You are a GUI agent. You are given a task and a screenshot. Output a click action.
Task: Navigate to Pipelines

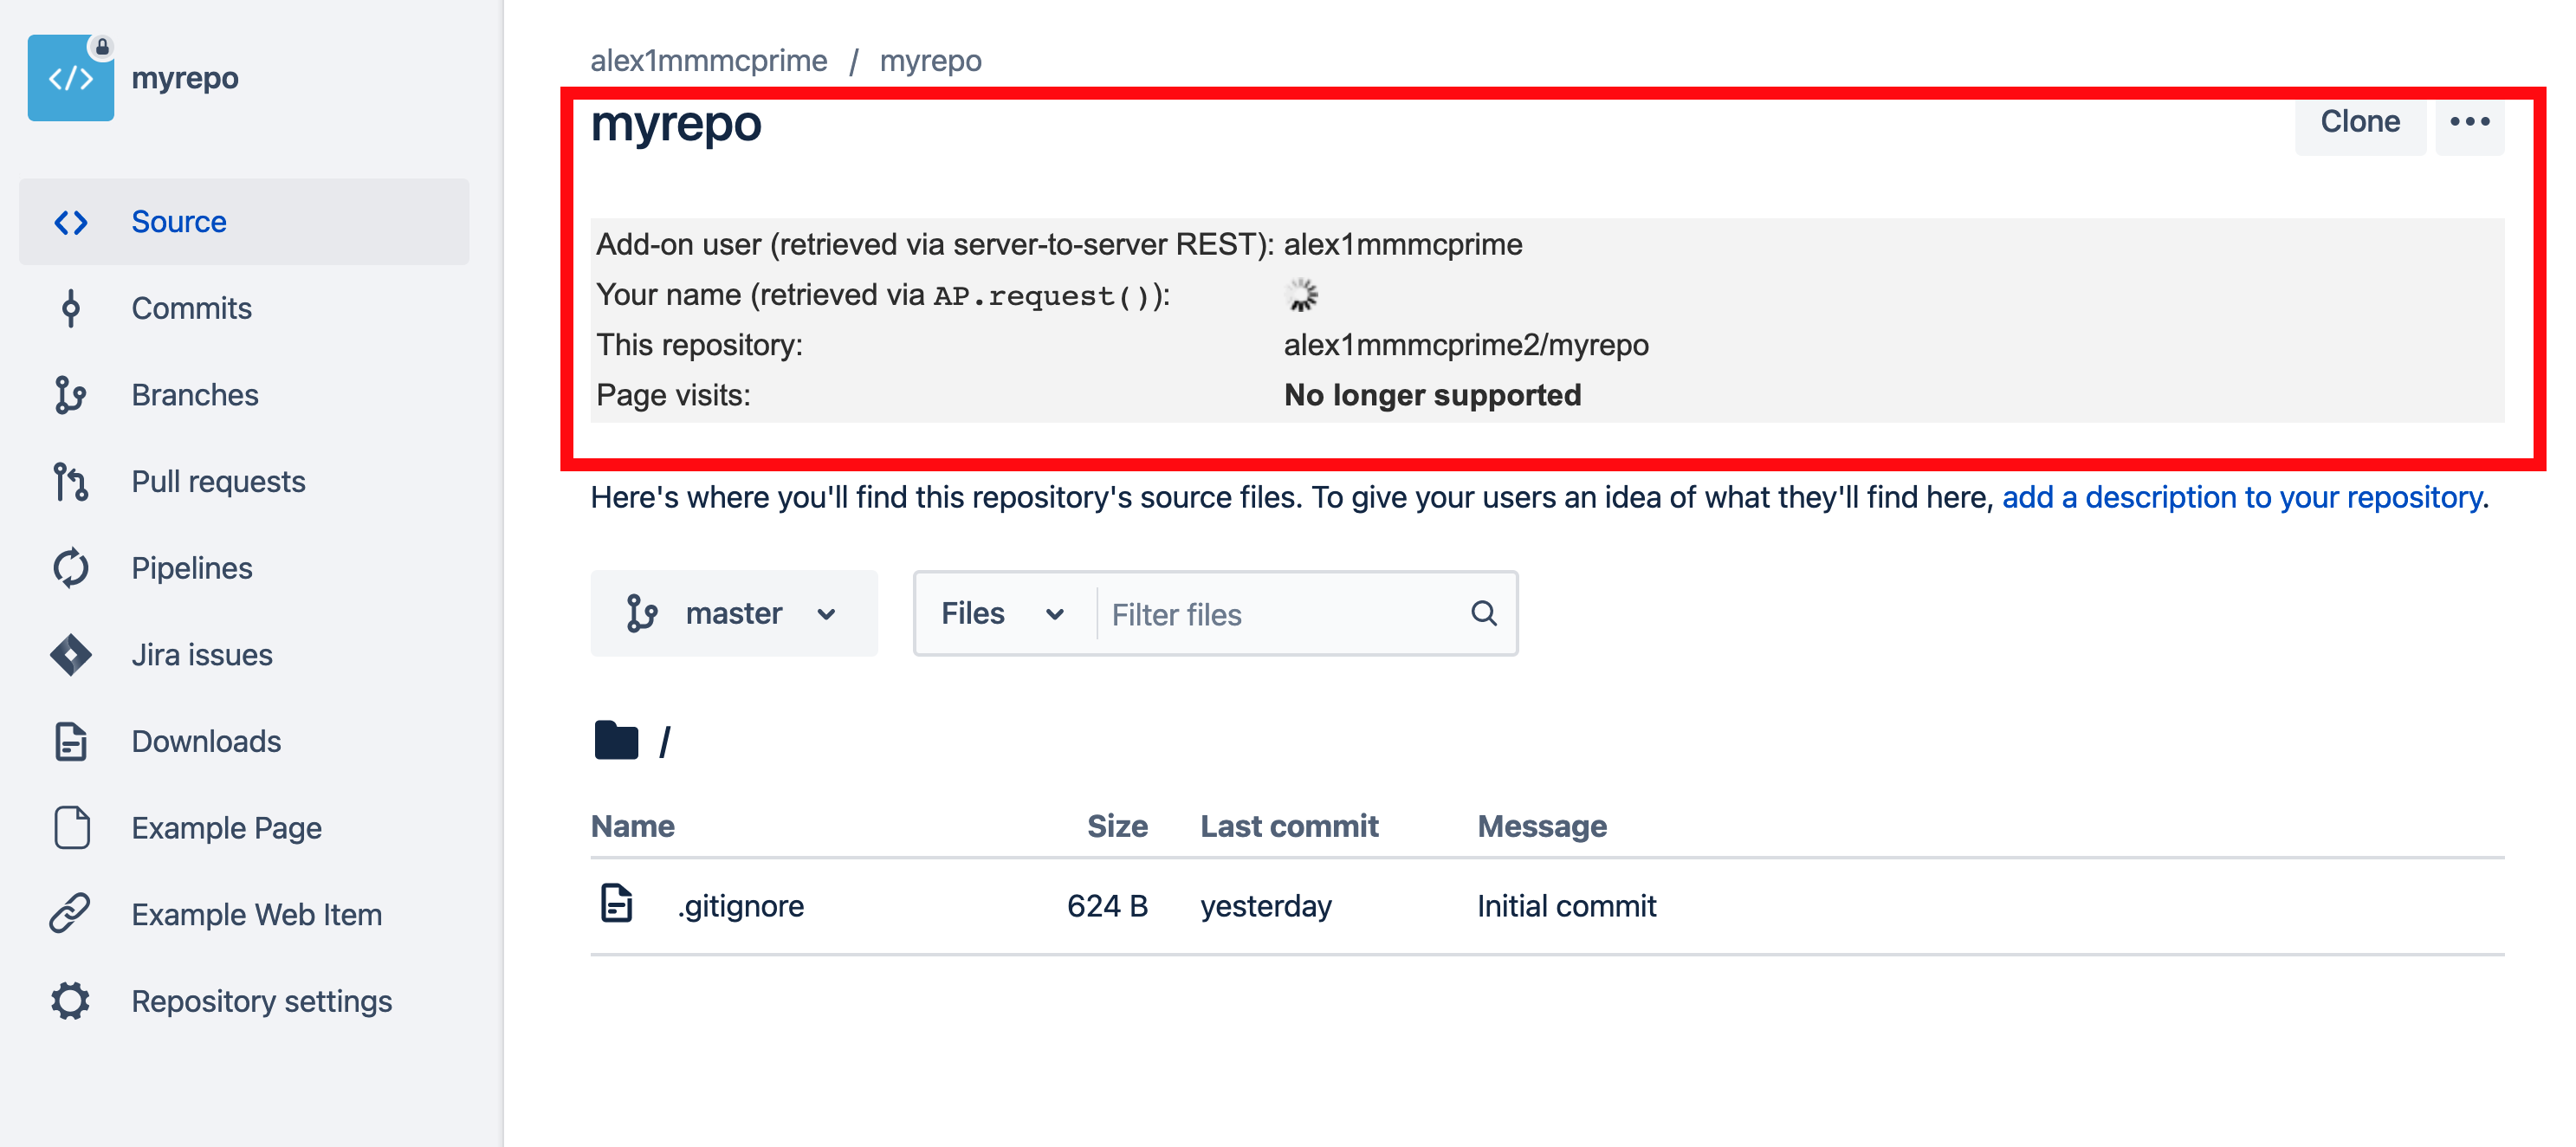coord(244,568)
